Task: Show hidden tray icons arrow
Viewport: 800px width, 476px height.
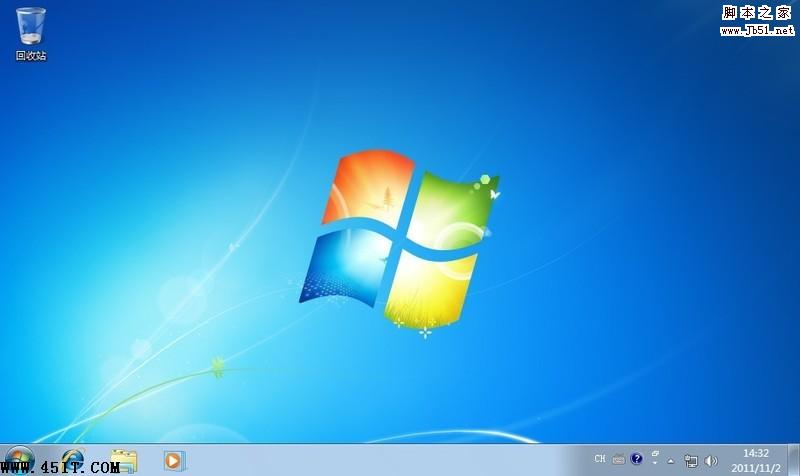Action: pyautogui.click(x=671, y=461)
